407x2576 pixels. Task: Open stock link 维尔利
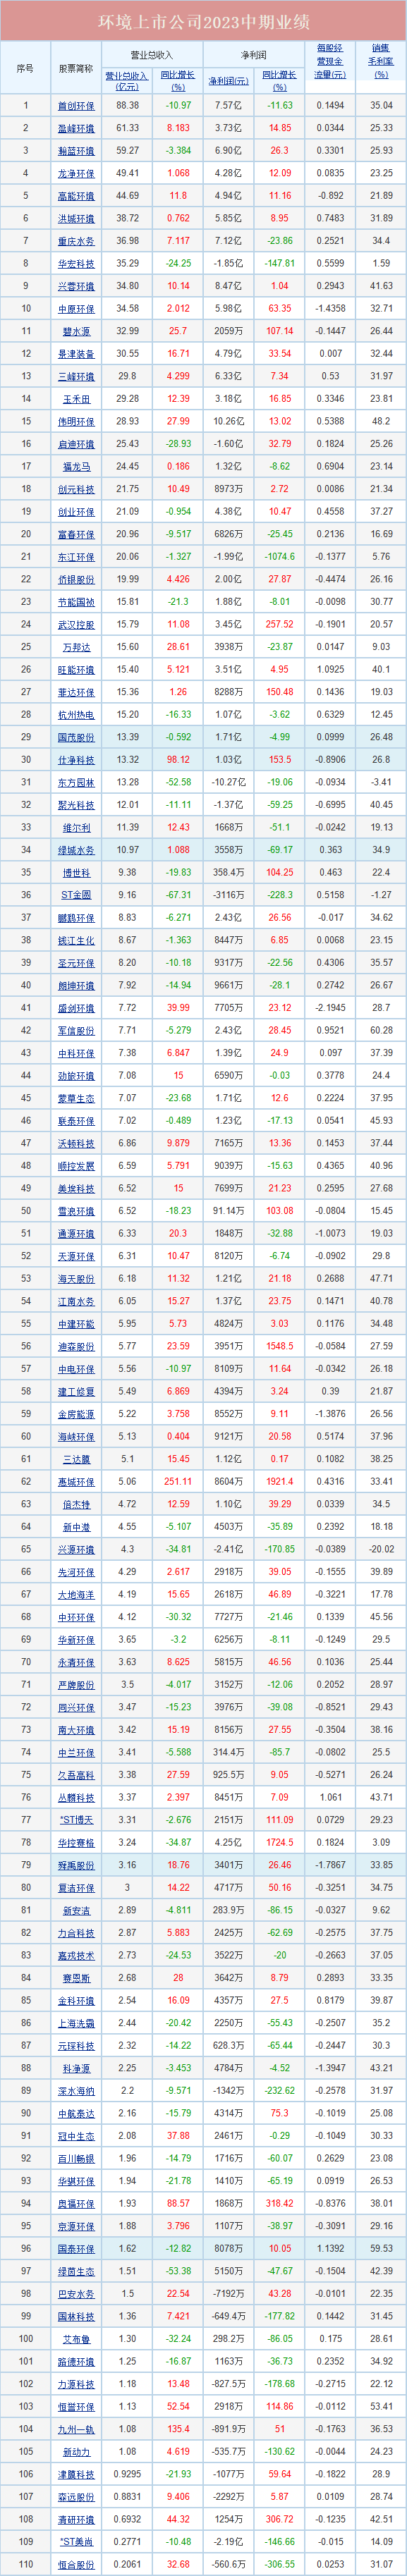point(76,829)
